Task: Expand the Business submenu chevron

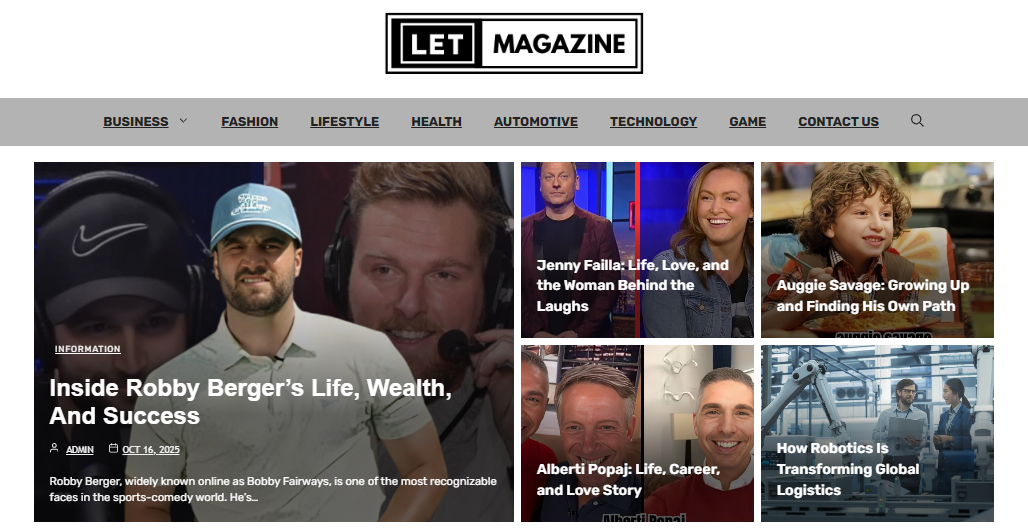Action: tap(183, 121)
